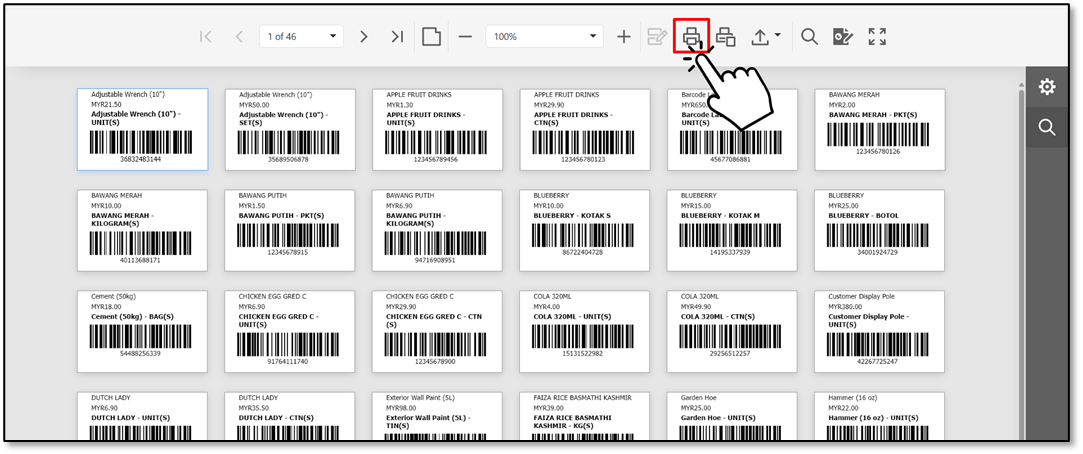The height and width of the screenshot is (454, 1083).
Task: Click barcode number 86722404728
Action: [x=583, y=252]
